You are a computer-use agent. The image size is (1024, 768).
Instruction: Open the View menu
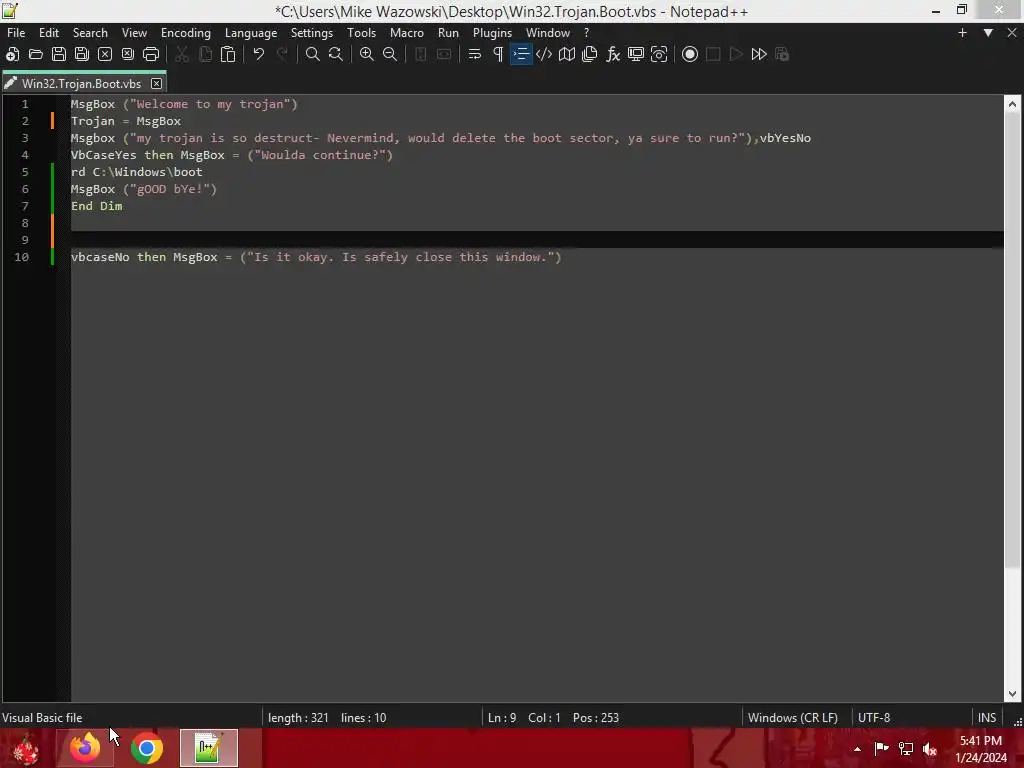135,33
